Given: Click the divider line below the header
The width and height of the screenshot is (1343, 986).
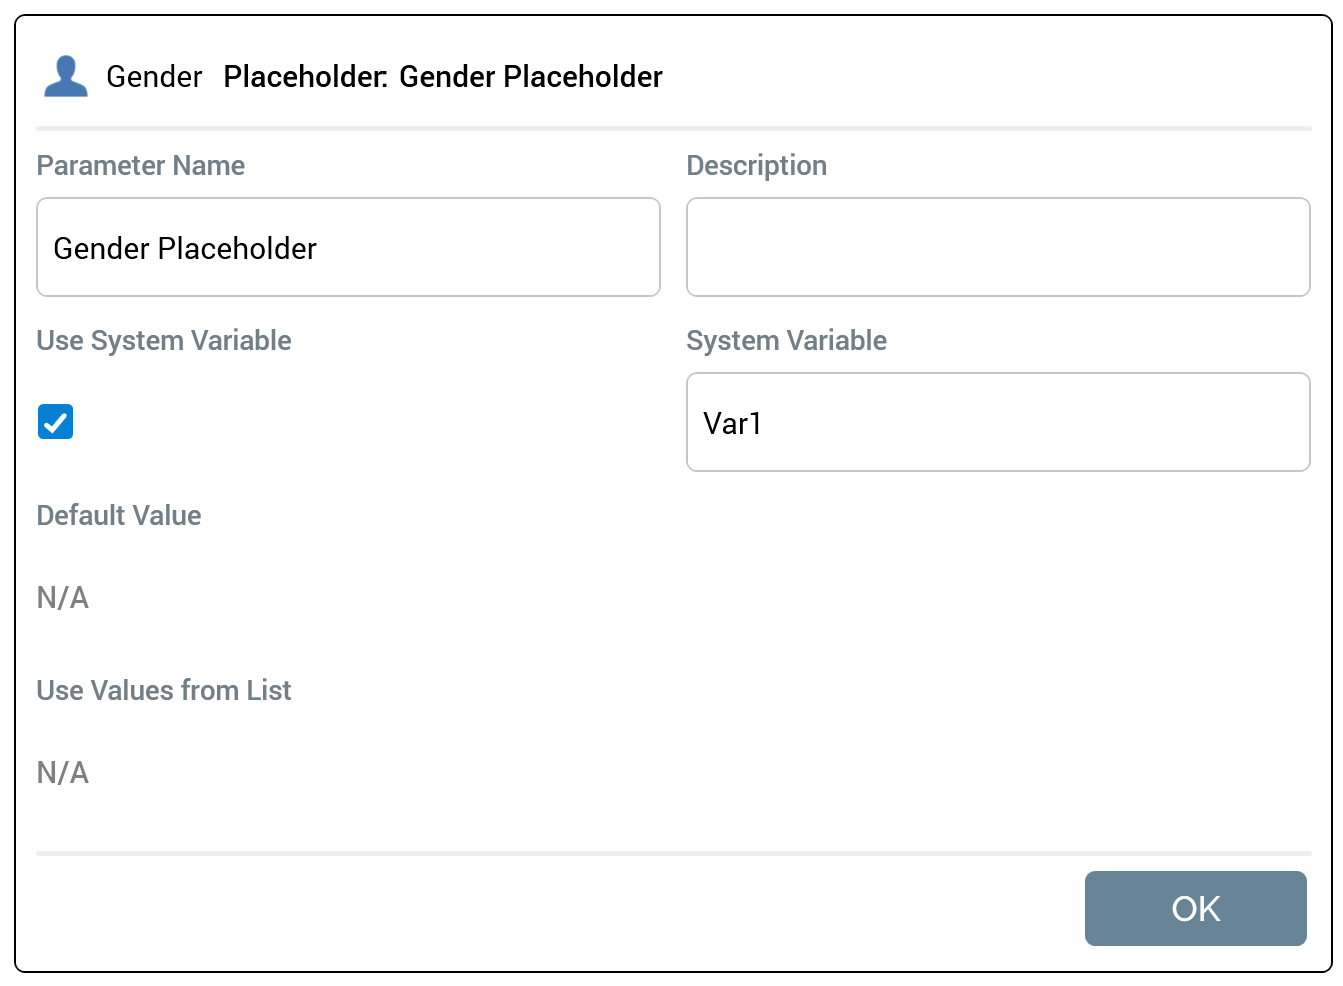Looking at the screenshot, I should 673,129.
